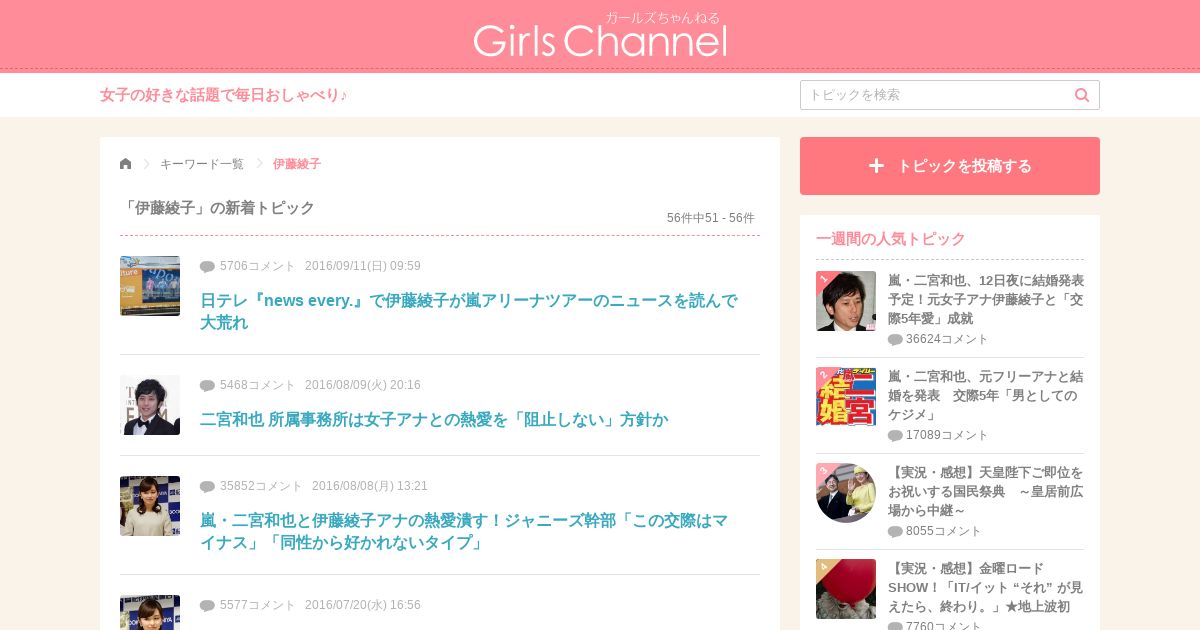Open topic 日テレ『news every.』で伊藤綾子が嵐アリーナツアー

[470, 311]
